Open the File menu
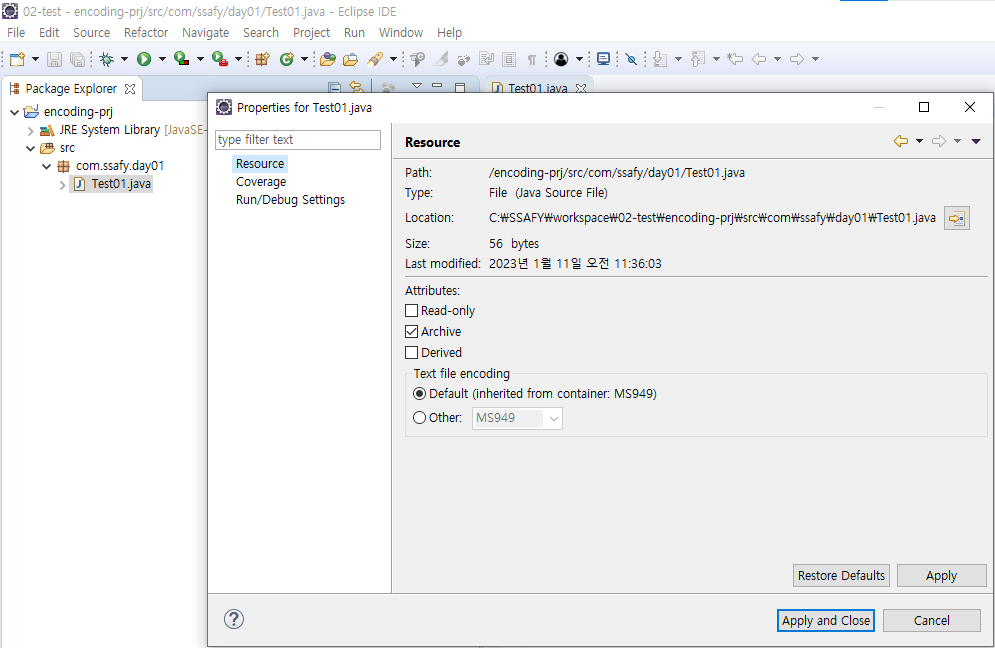Screen dimensions: 995x648 point(16,32)
